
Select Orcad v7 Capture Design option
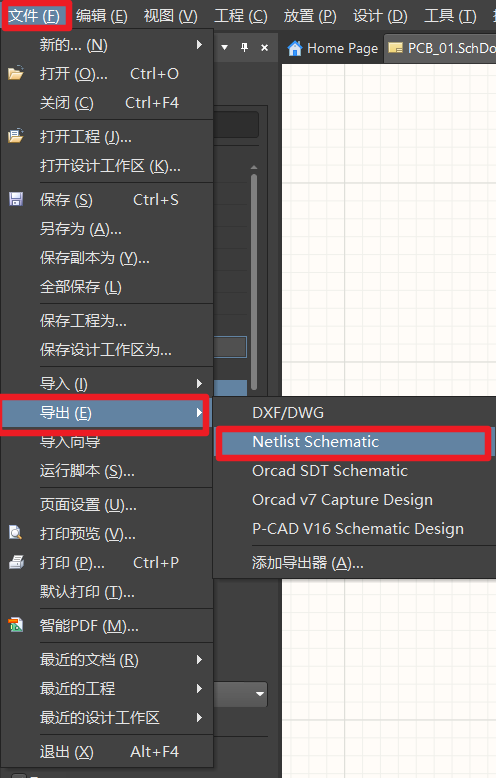tap(355, 500)
